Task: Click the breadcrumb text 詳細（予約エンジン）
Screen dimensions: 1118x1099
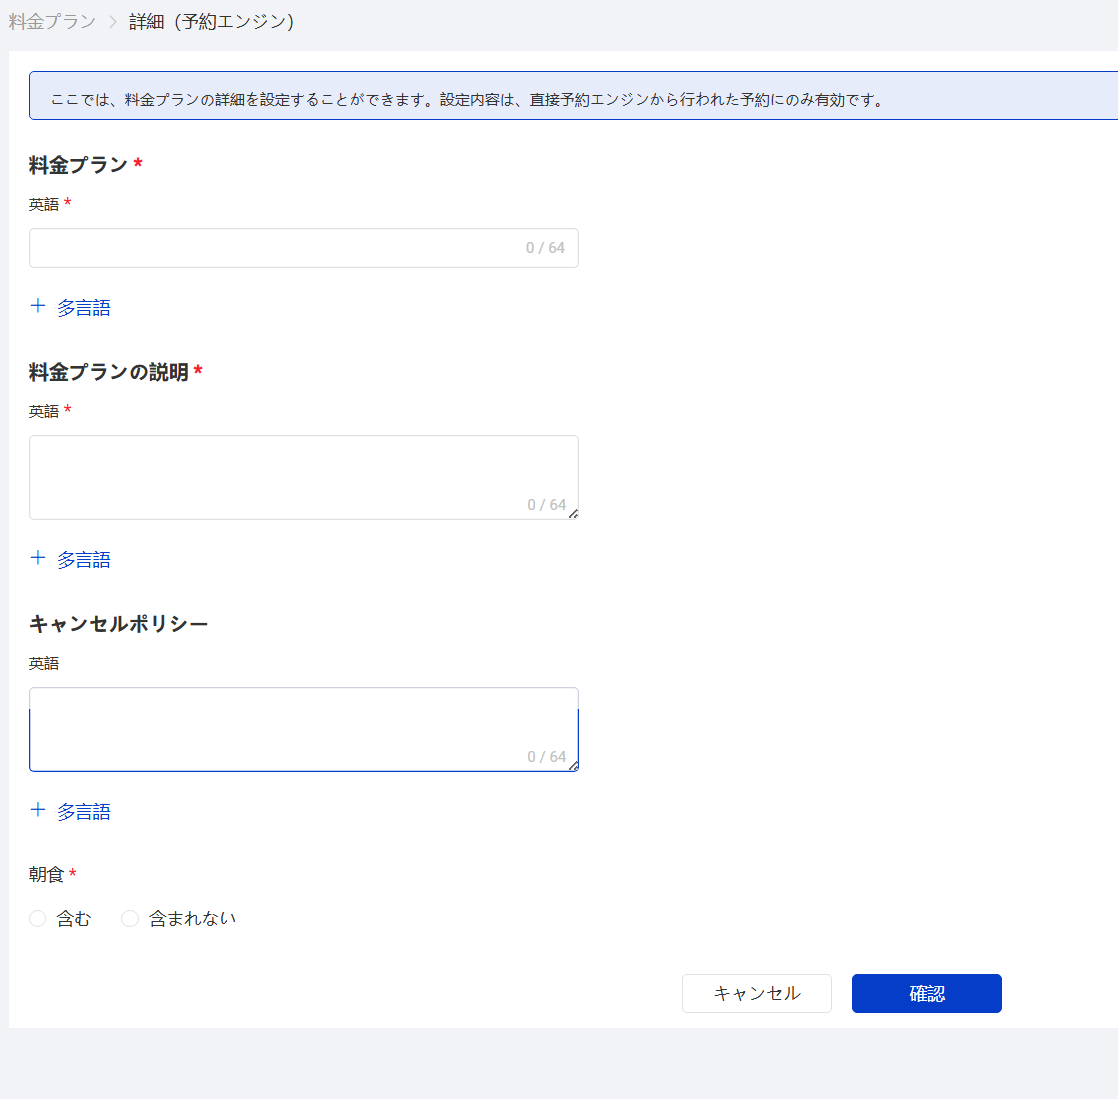Action: (210, 21)
